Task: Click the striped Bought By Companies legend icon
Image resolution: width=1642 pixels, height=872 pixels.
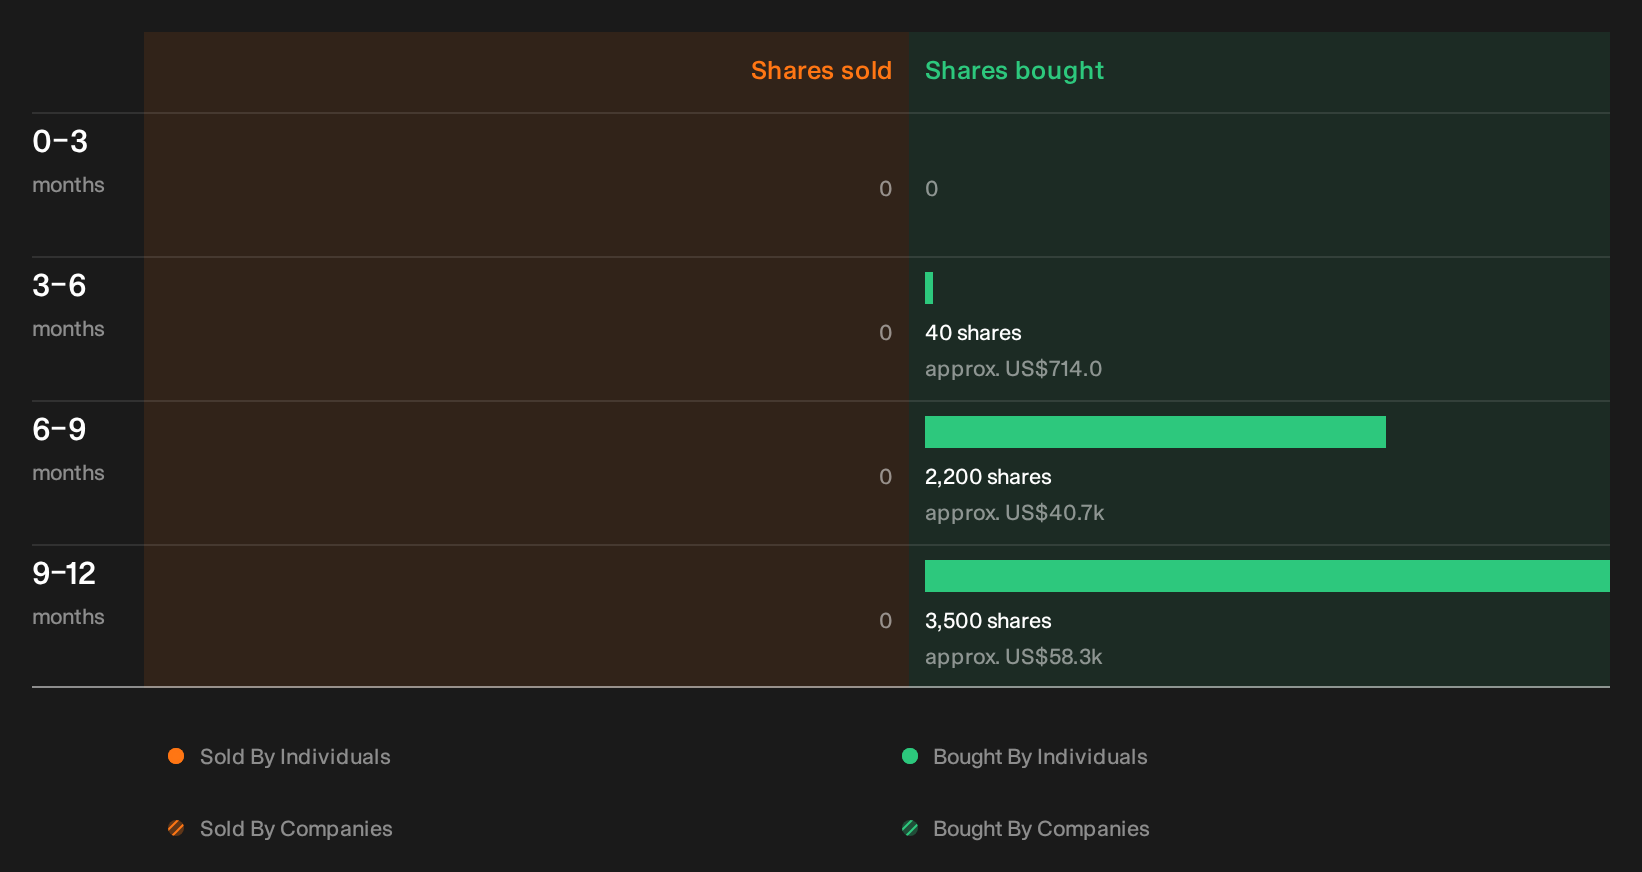Action: pos(910,828)
